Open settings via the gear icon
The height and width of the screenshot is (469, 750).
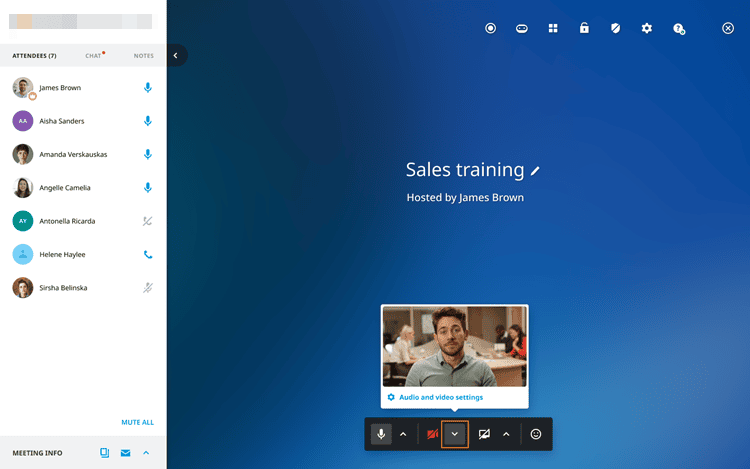(x=647, y=28)
